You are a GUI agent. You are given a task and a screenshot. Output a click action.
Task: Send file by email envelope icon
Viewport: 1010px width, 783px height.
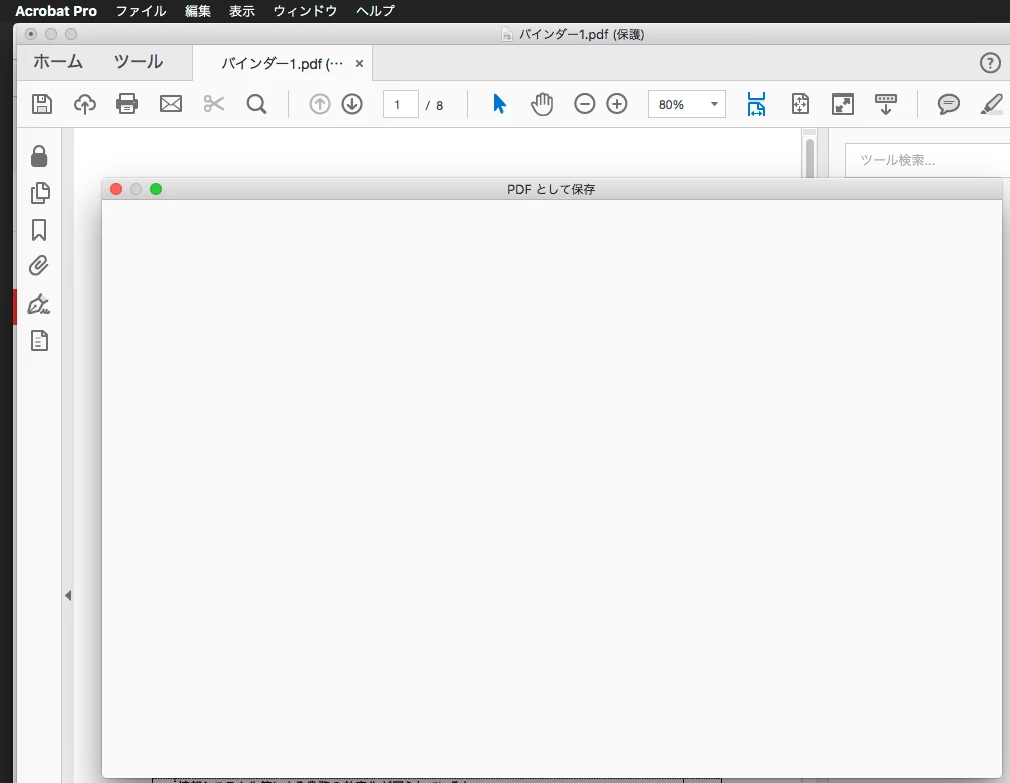171,104
